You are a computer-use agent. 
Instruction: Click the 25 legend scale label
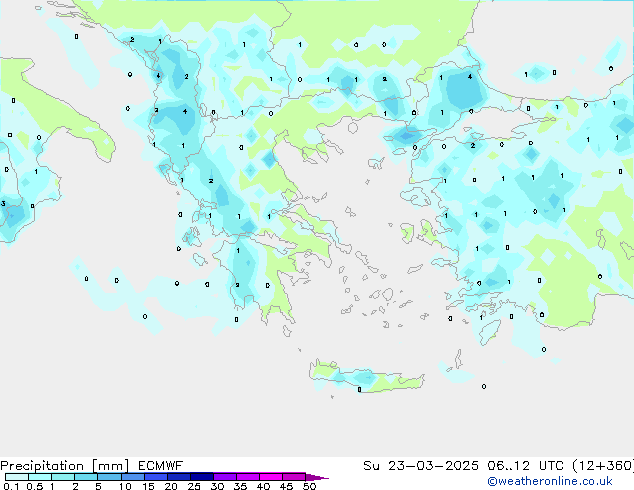194,486
